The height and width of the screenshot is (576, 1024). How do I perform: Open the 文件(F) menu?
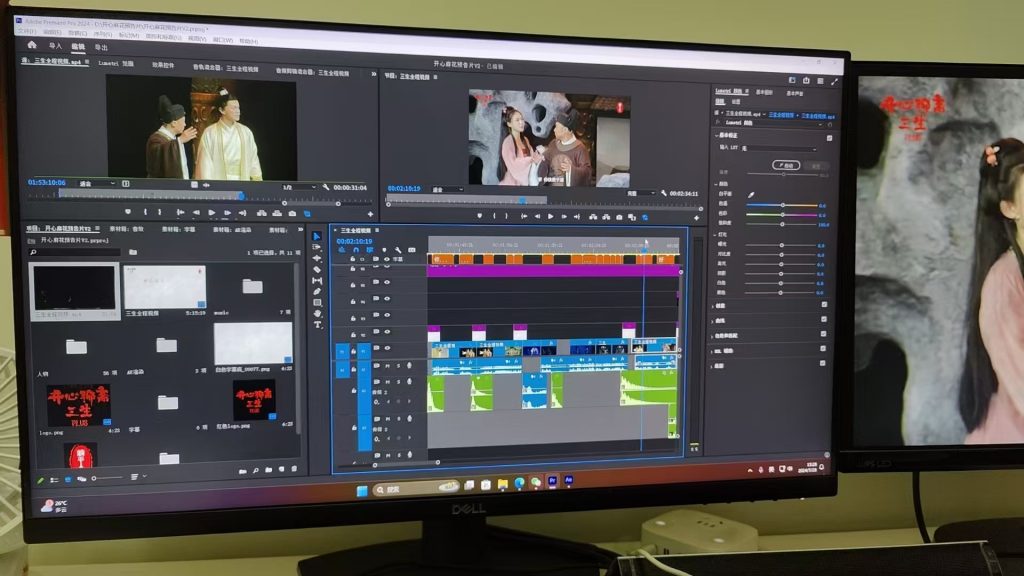click(x=26, y=31)
